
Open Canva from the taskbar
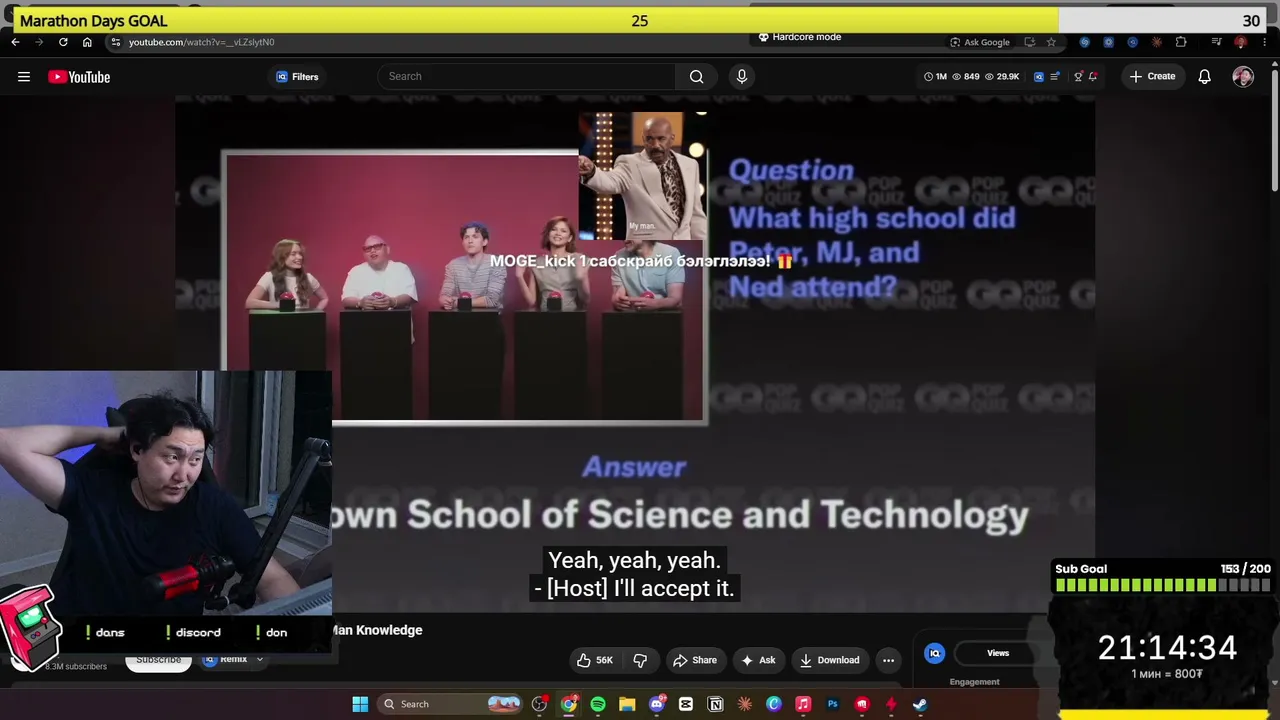(x=774, y=704)
